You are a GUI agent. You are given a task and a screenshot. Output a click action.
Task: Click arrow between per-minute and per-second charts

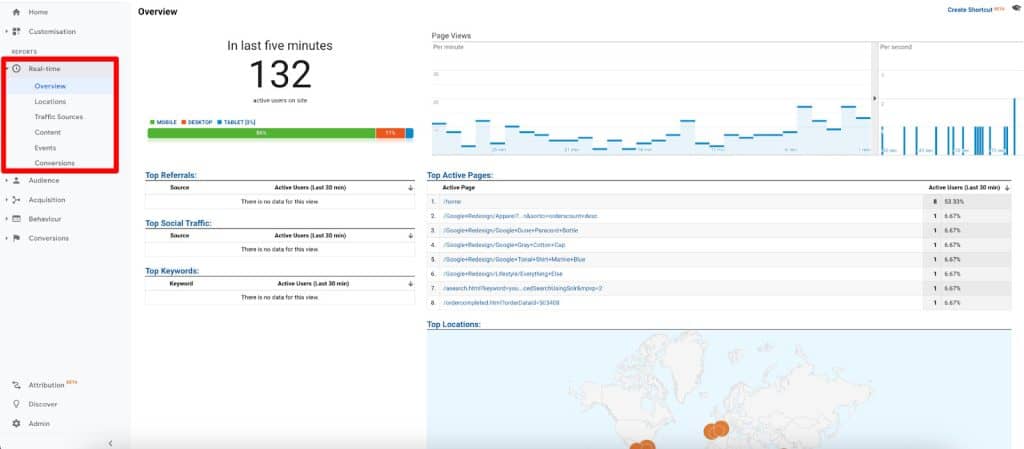pyautogui.click(x=875, y=99)
